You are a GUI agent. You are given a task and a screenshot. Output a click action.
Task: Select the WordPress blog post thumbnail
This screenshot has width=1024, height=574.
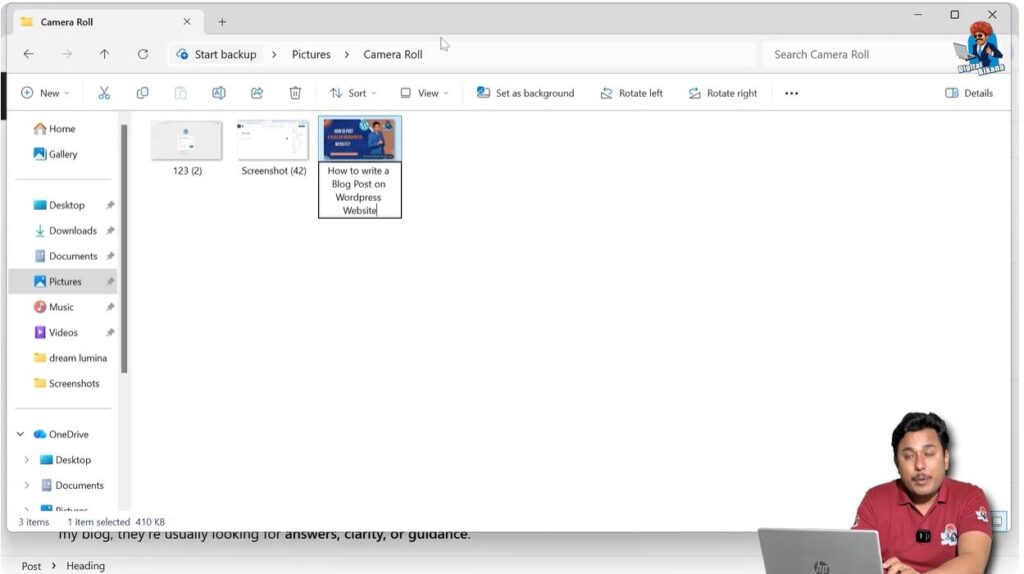(x=360, y=138)
